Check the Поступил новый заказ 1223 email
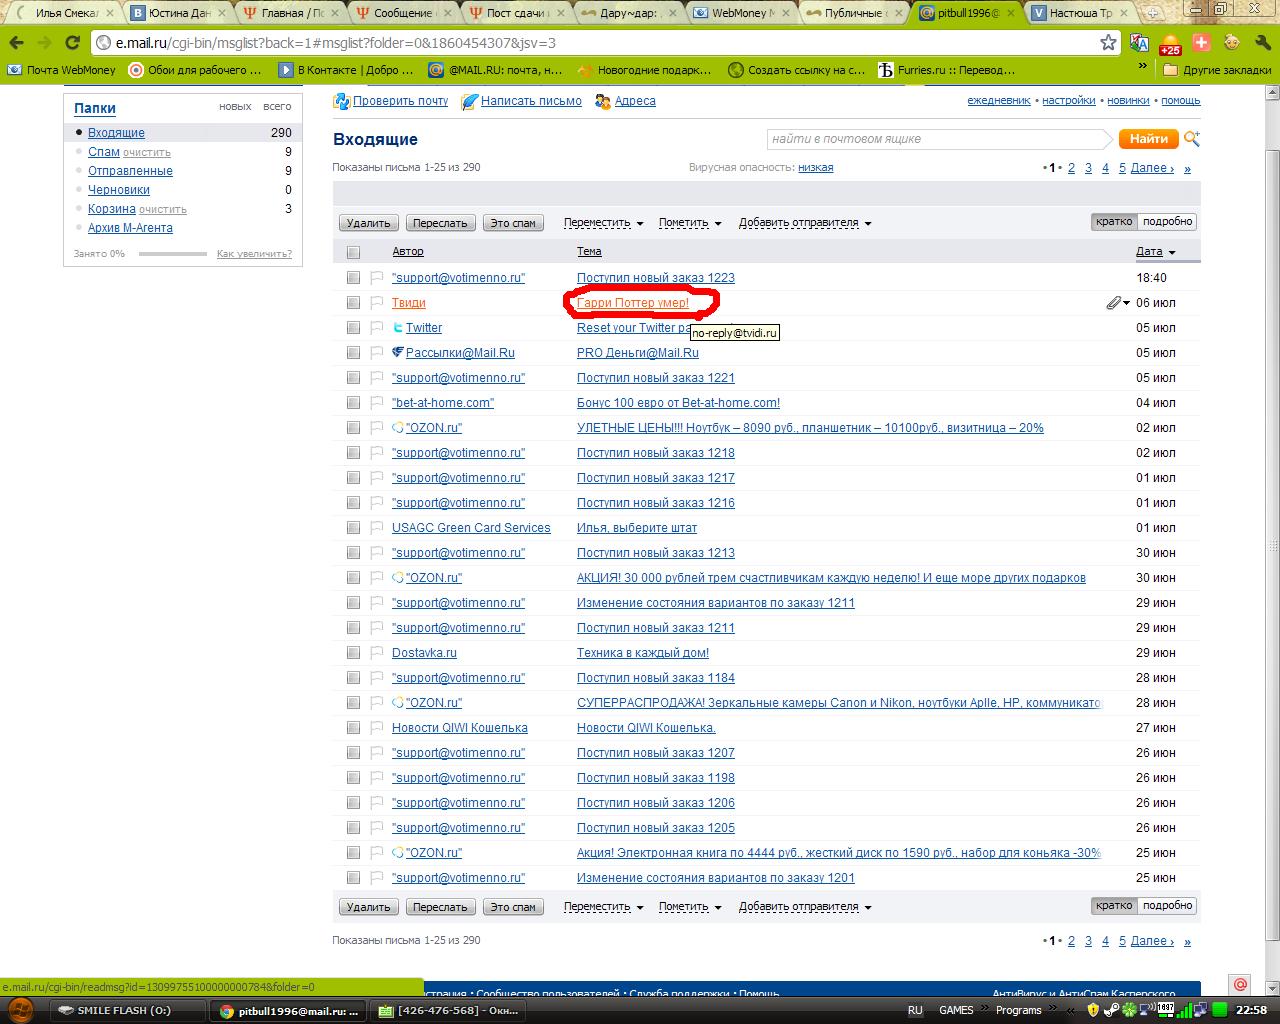The width and height of the screenshot is (1280, 1024). (x=353, y=278)
